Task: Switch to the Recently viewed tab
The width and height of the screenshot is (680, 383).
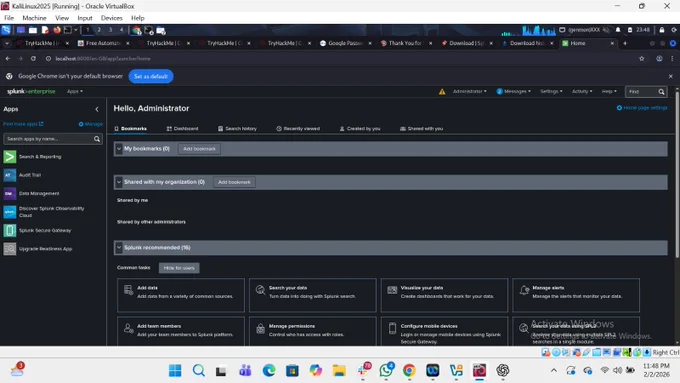Action: point(298,129)
